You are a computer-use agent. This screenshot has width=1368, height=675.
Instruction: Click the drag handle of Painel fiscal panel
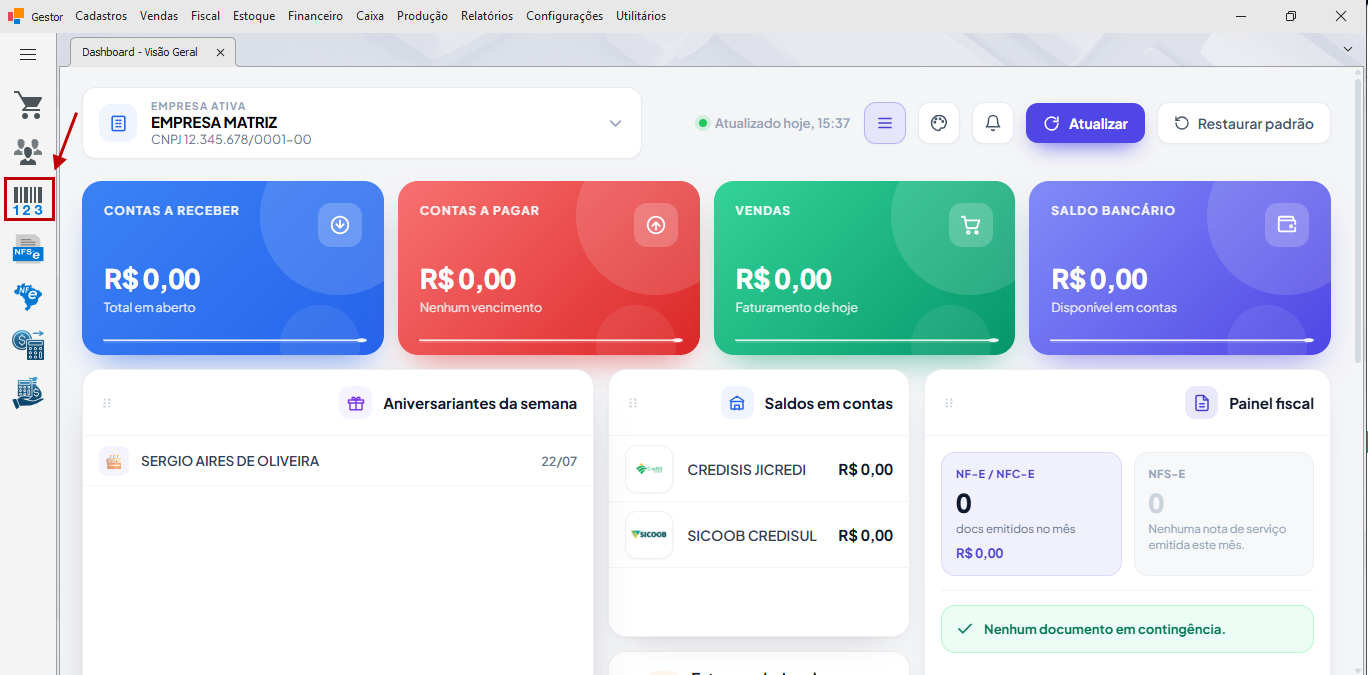949,403
